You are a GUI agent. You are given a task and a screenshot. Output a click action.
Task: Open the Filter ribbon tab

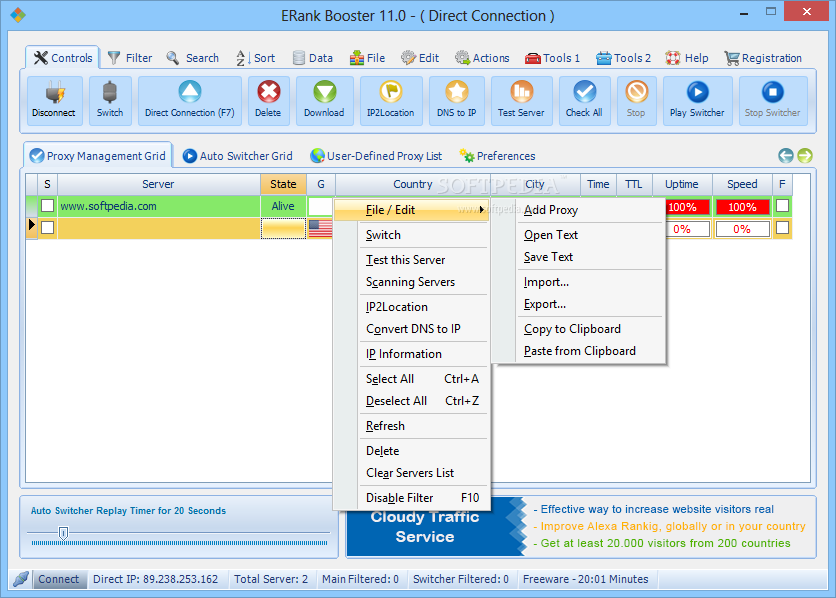(x=130, y=58)
